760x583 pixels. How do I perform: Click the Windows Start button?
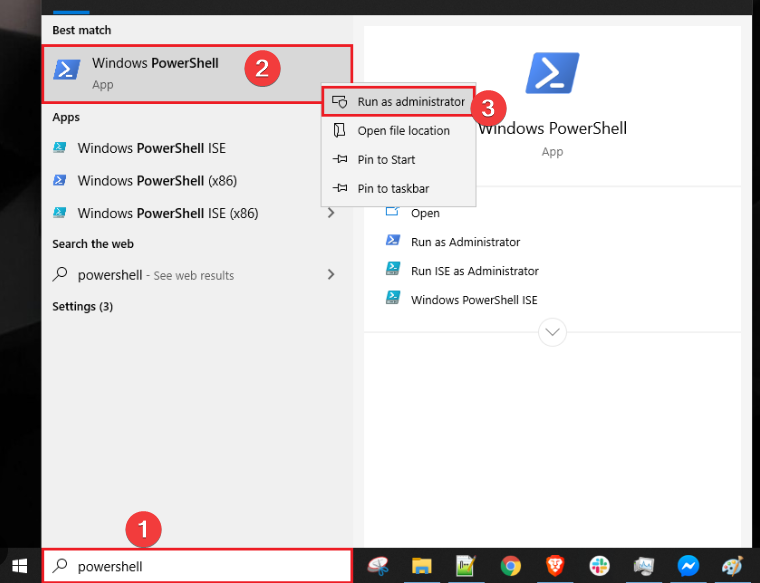20,566
